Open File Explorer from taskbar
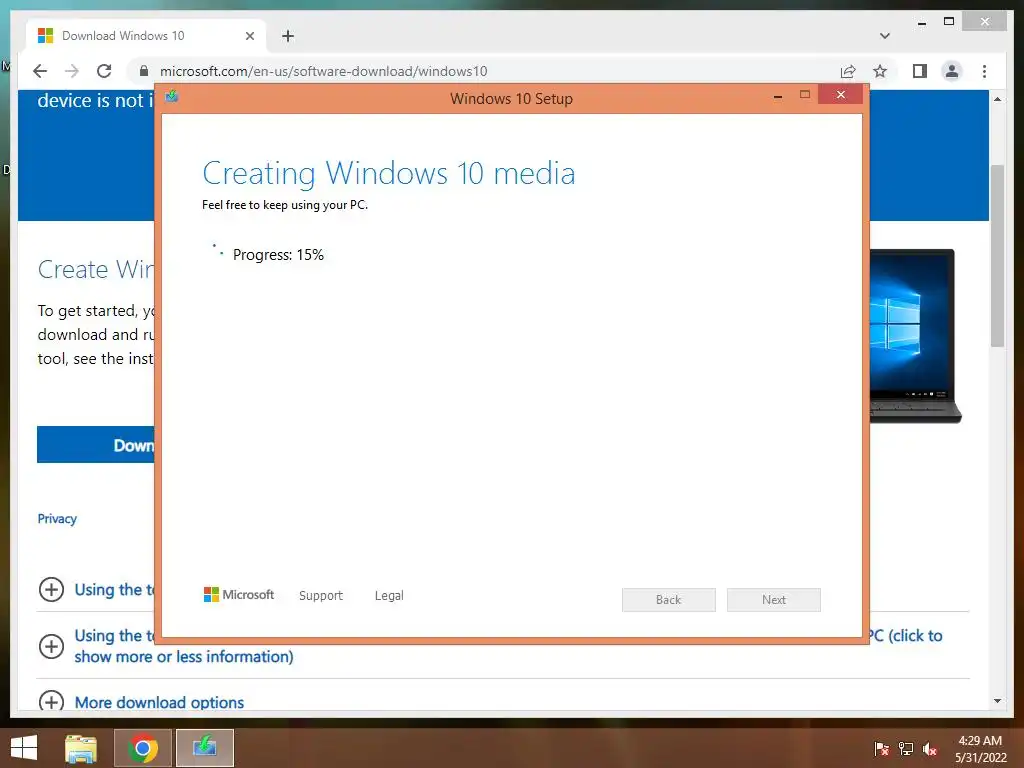This screenshot has width=1024, height=768. coord(81,748)
